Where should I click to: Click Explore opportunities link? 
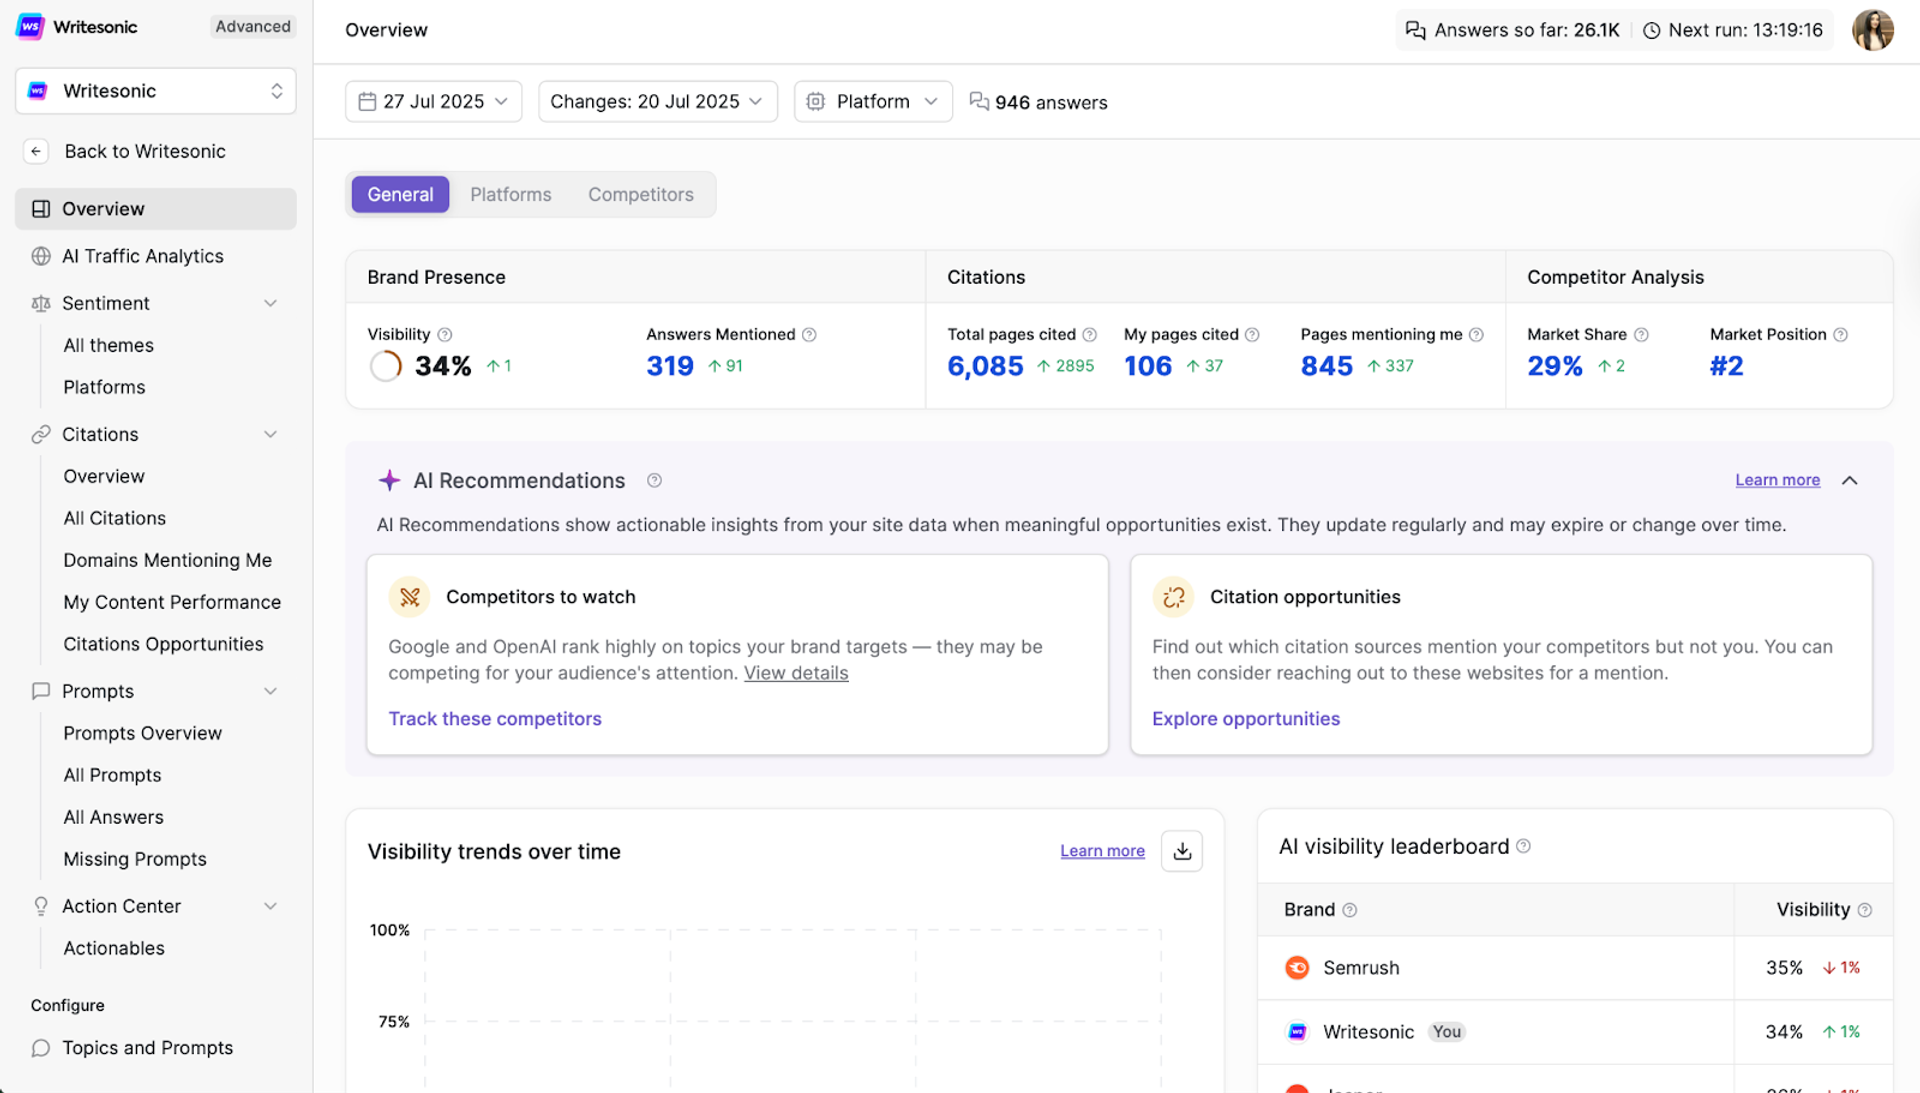[1246, 719]
